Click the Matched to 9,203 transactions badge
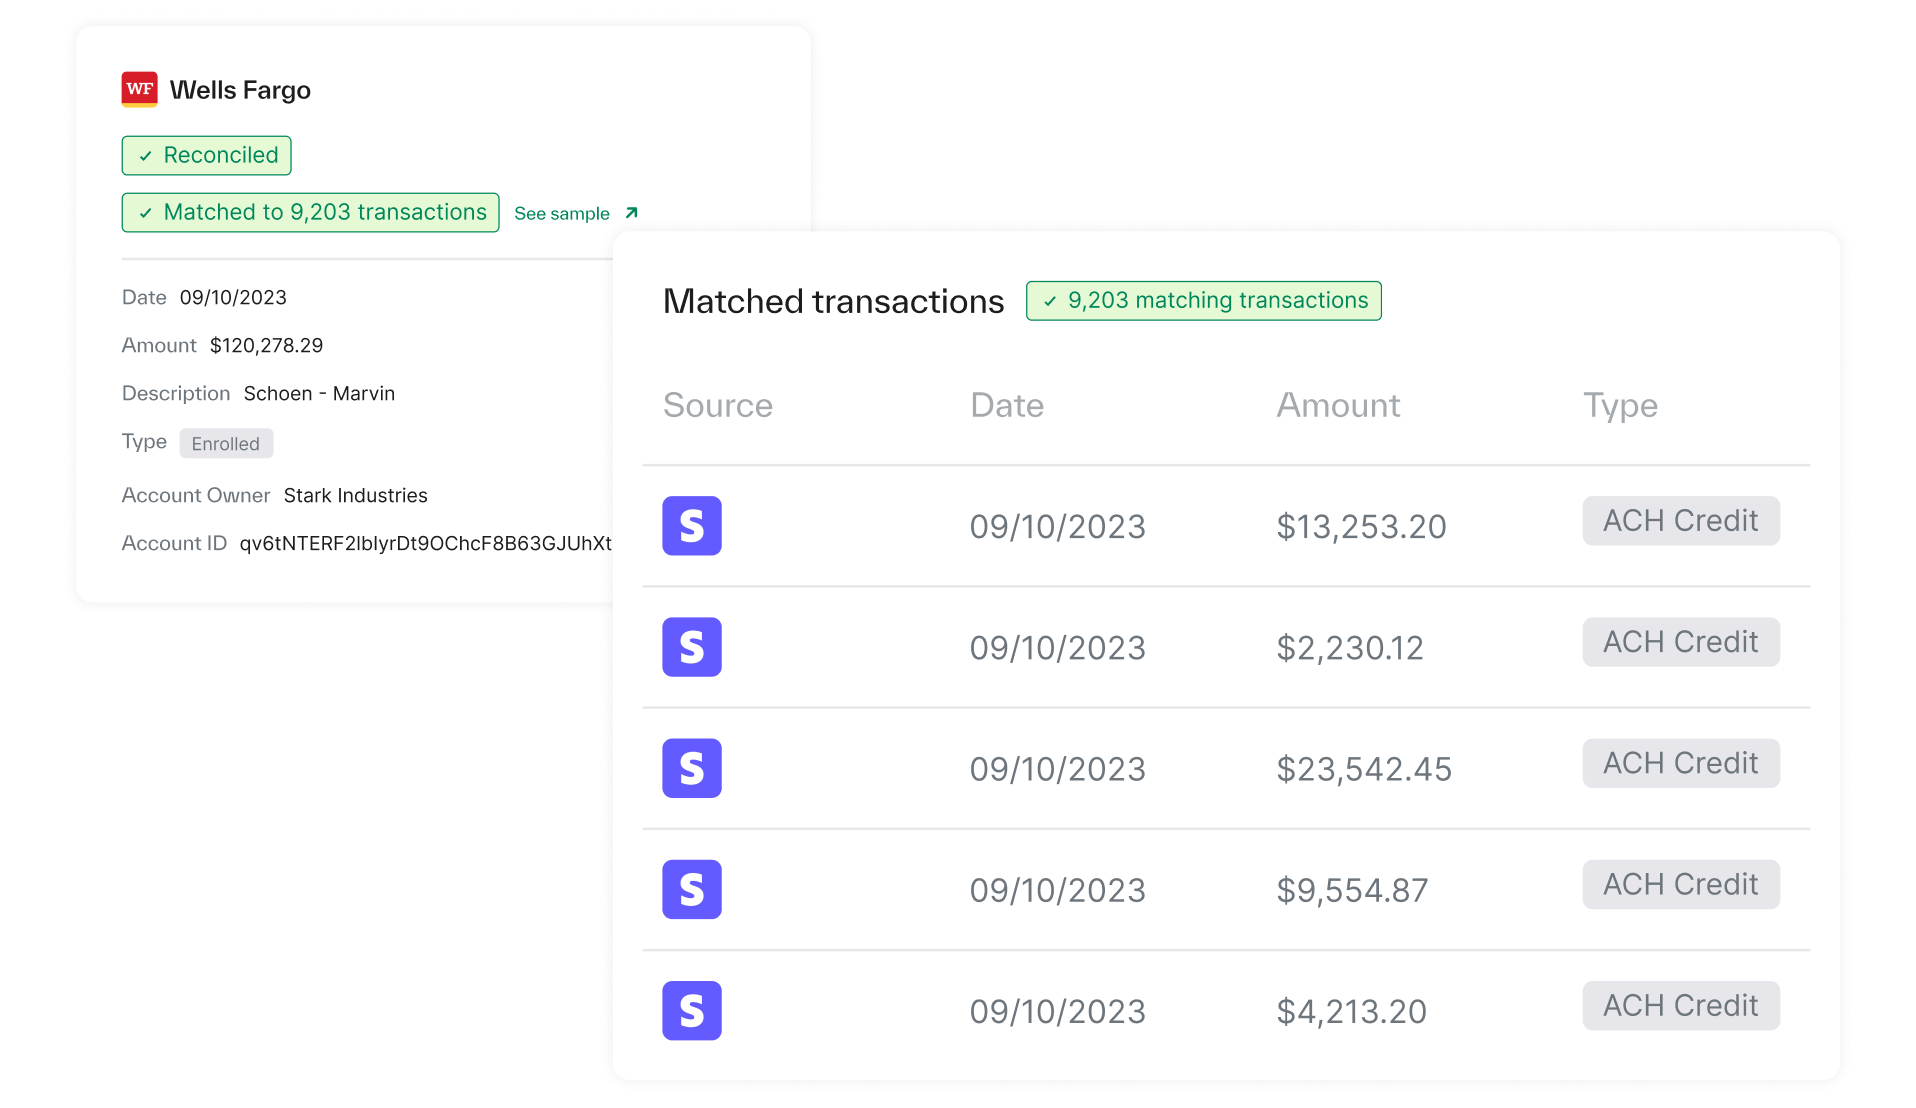 point(310,213)
